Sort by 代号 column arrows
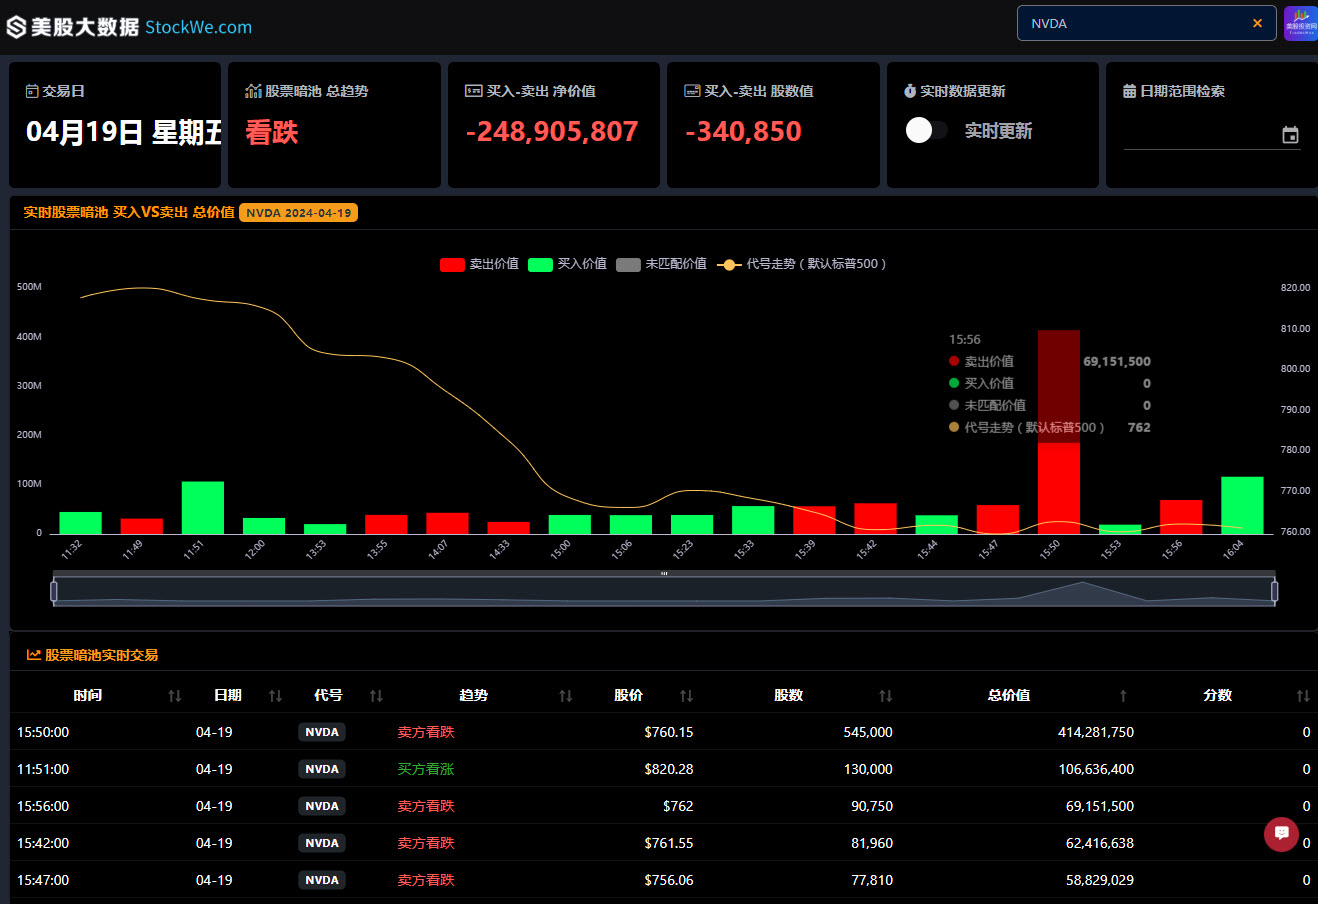Viewport: 1318px width, 904px height. 376,695
